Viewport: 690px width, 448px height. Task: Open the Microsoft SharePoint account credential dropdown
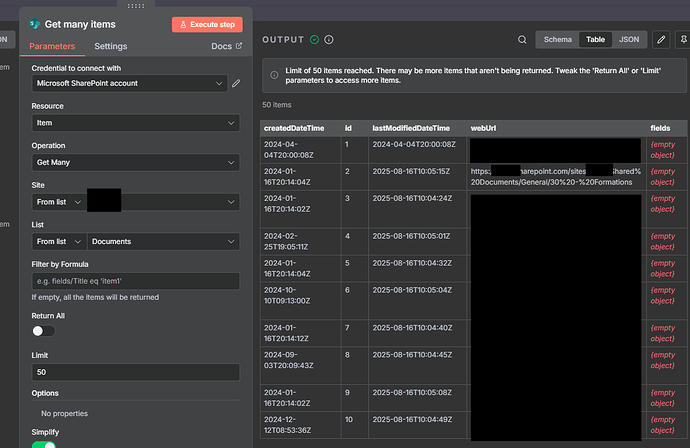coord(127,83)
